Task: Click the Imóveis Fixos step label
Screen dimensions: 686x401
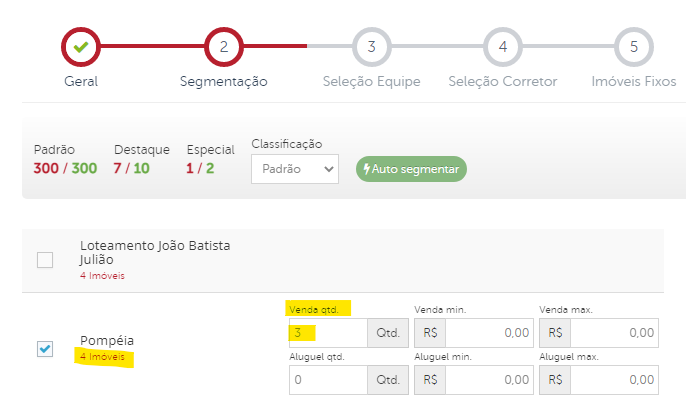Action: [633, 81]
